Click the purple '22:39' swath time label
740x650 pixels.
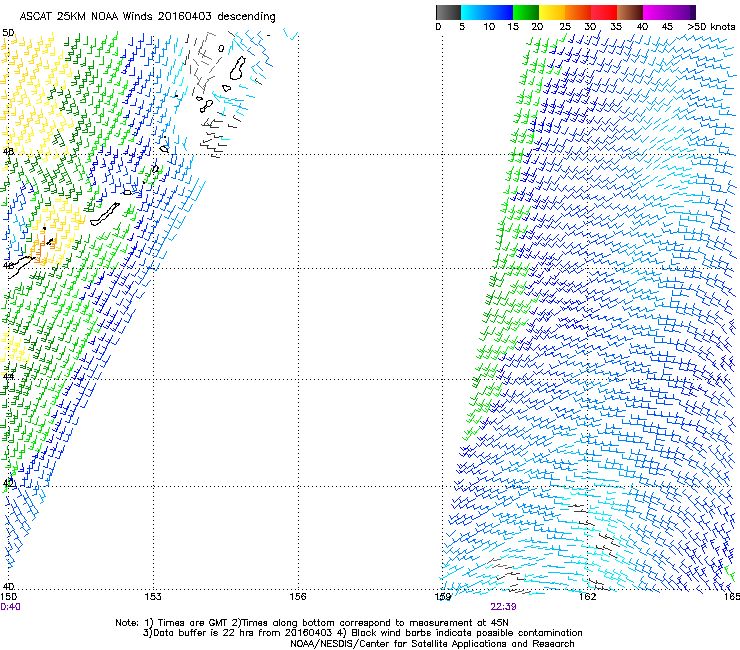(504, 607)
